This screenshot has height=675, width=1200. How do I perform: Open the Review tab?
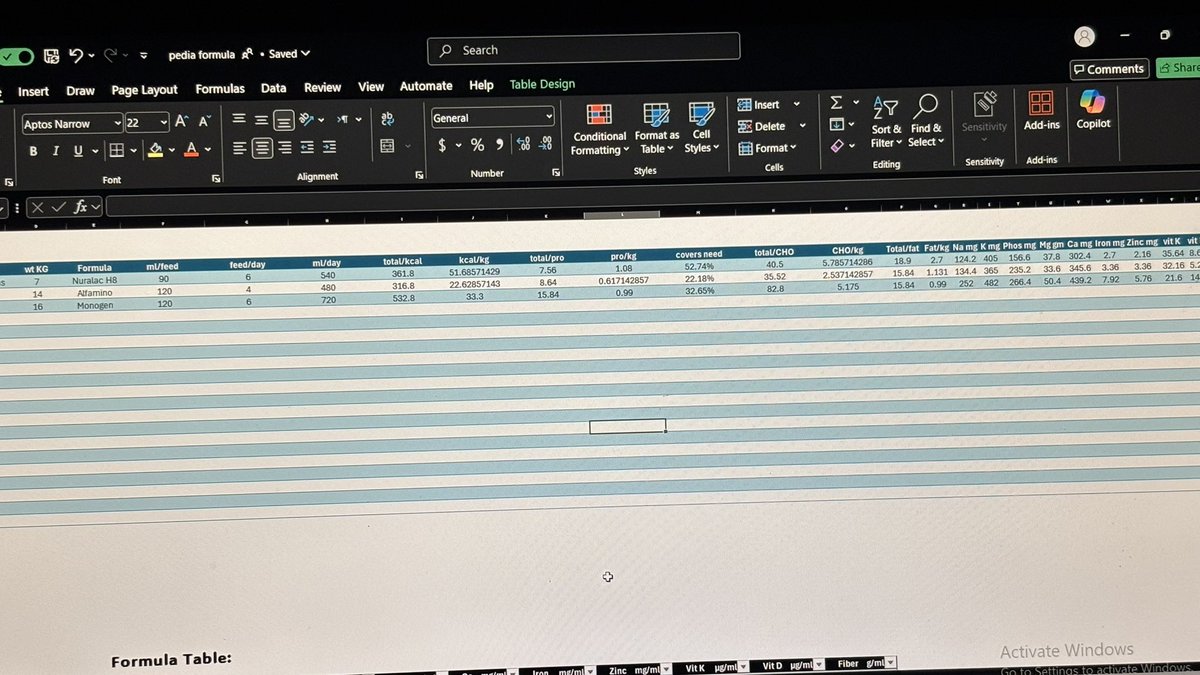[322, 88]
